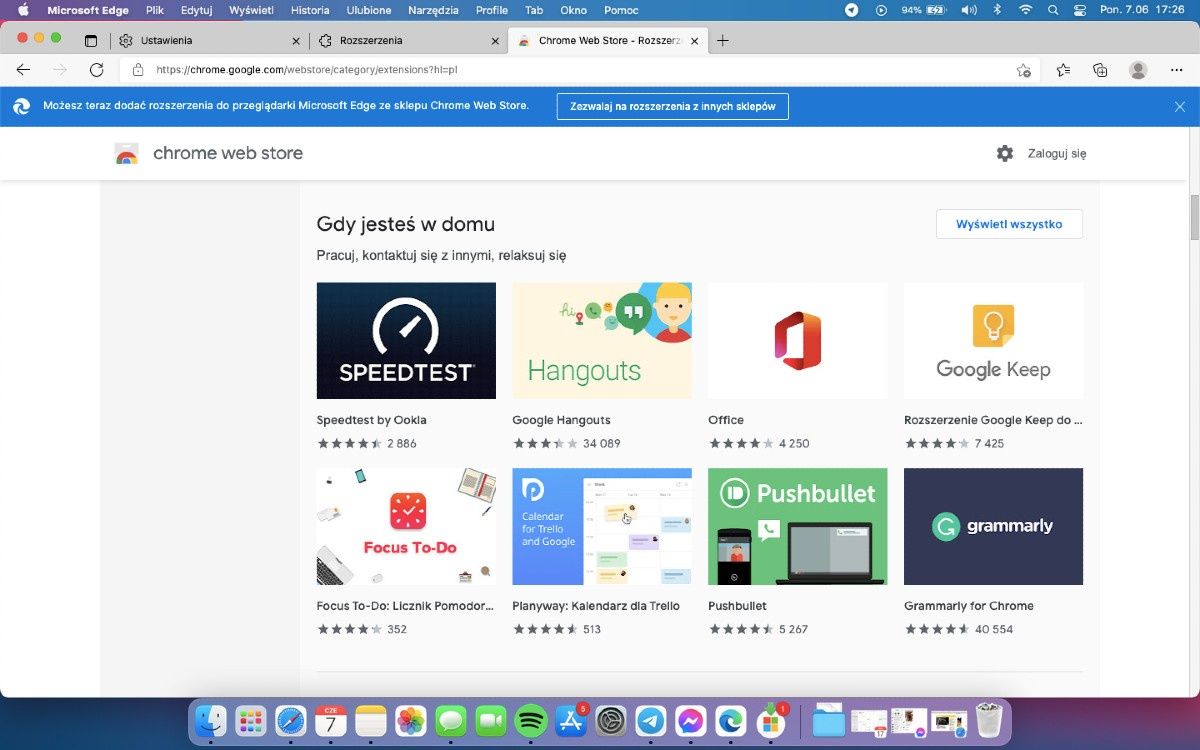Viewport: 1200px width, 750px height.
Task: Click Wi-Fi status in menu bar
Action: [x=1025, y=10]
